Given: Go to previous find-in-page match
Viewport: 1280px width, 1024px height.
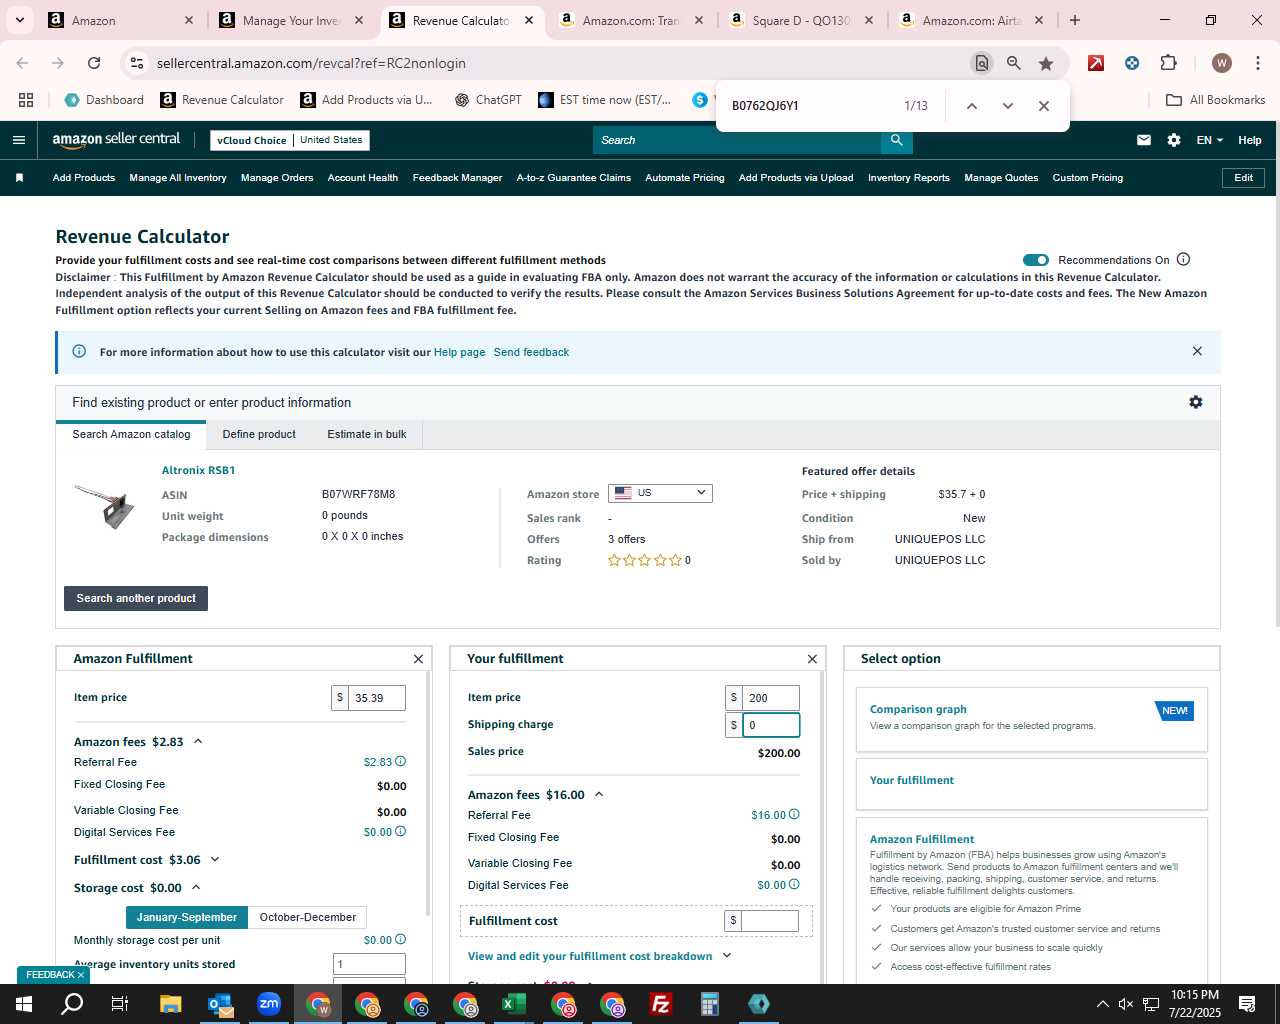Looking at the screenshot, I should (x=971, y=106).
